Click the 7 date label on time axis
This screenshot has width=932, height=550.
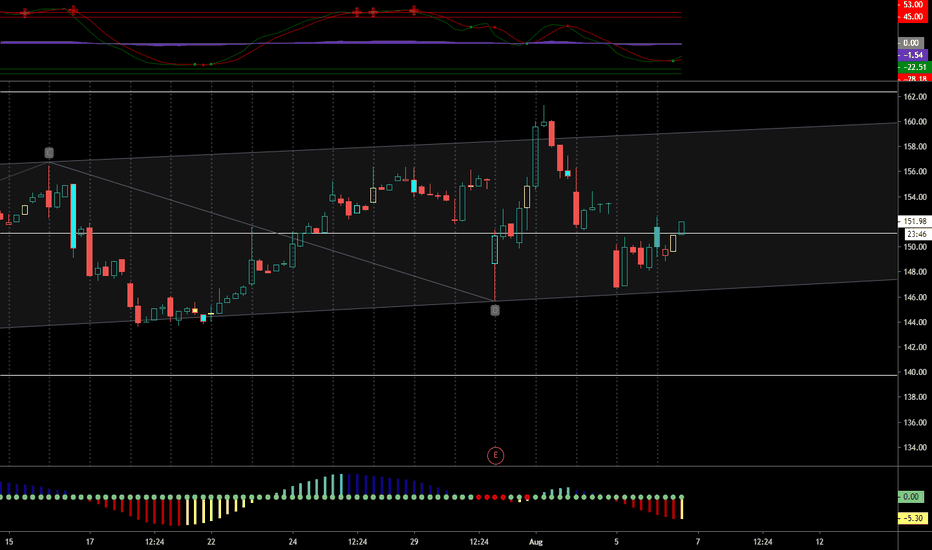(698, 542)
